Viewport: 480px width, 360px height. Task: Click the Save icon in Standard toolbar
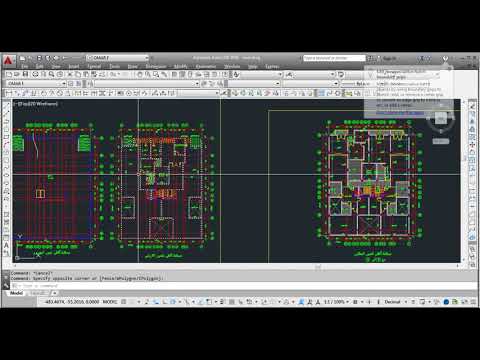pos(25,74)
